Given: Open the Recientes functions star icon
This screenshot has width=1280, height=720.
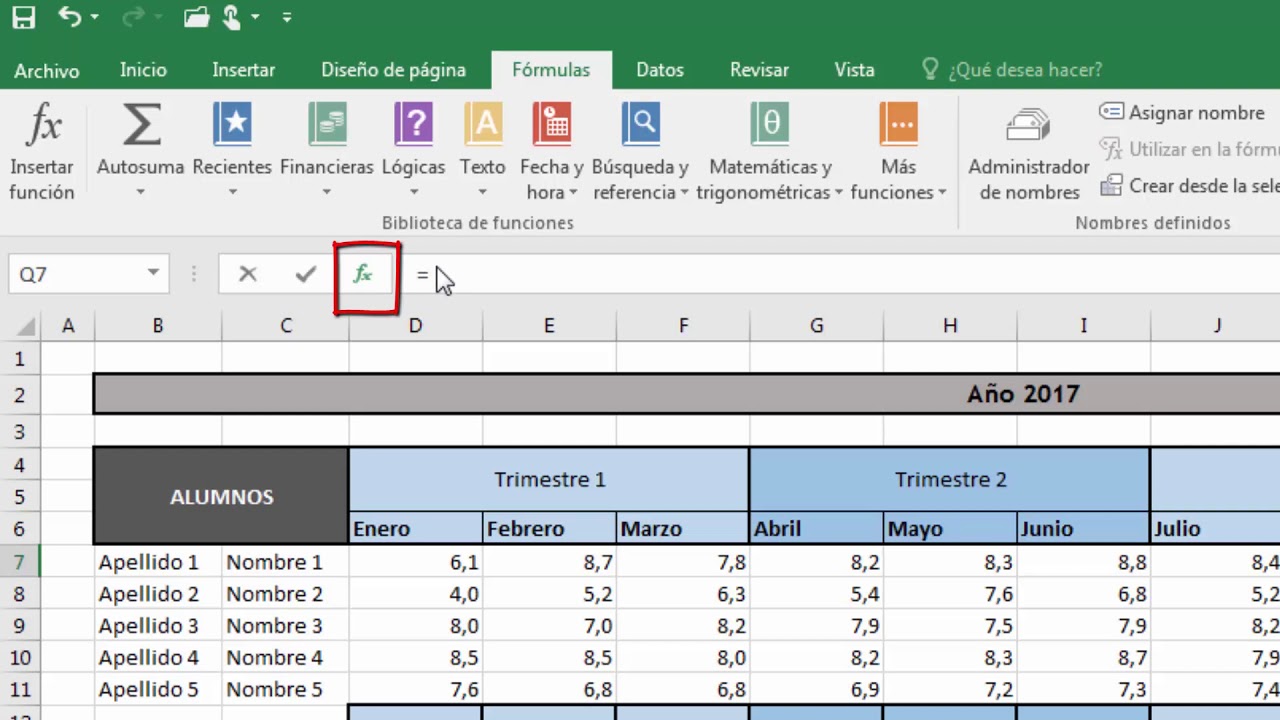Looking at the screenshot, I should [x=232, y=126].
